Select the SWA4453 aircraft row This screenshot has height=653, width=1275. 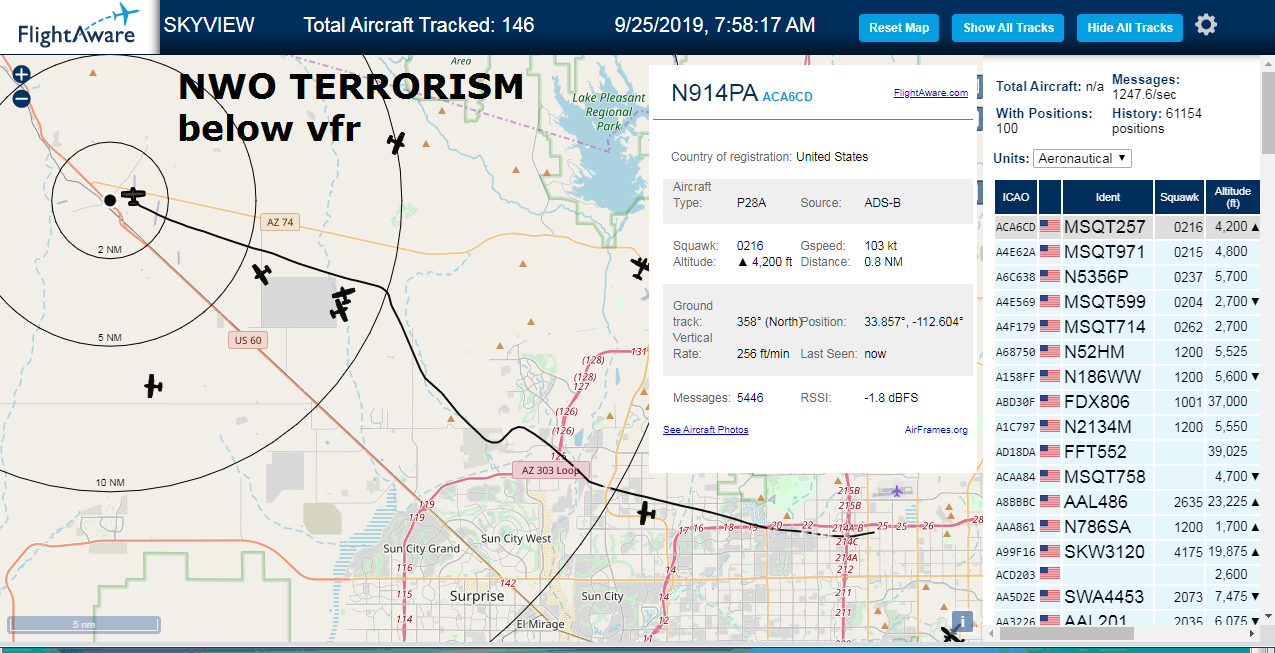(x=1127, y=597)
